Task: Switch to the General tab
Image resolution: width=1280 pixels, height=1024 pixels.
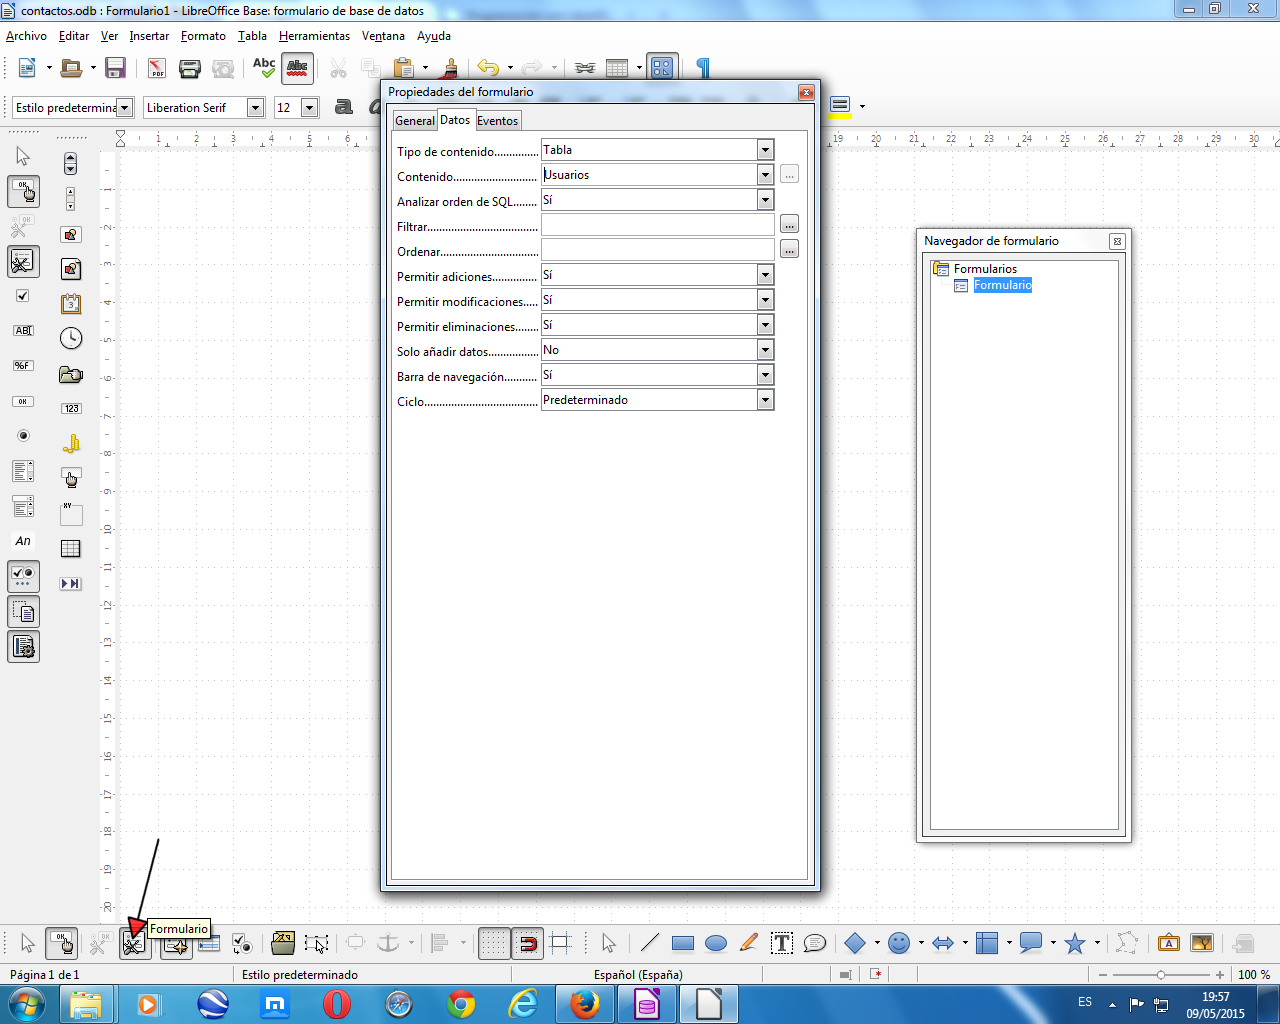Action: (414, 121)
